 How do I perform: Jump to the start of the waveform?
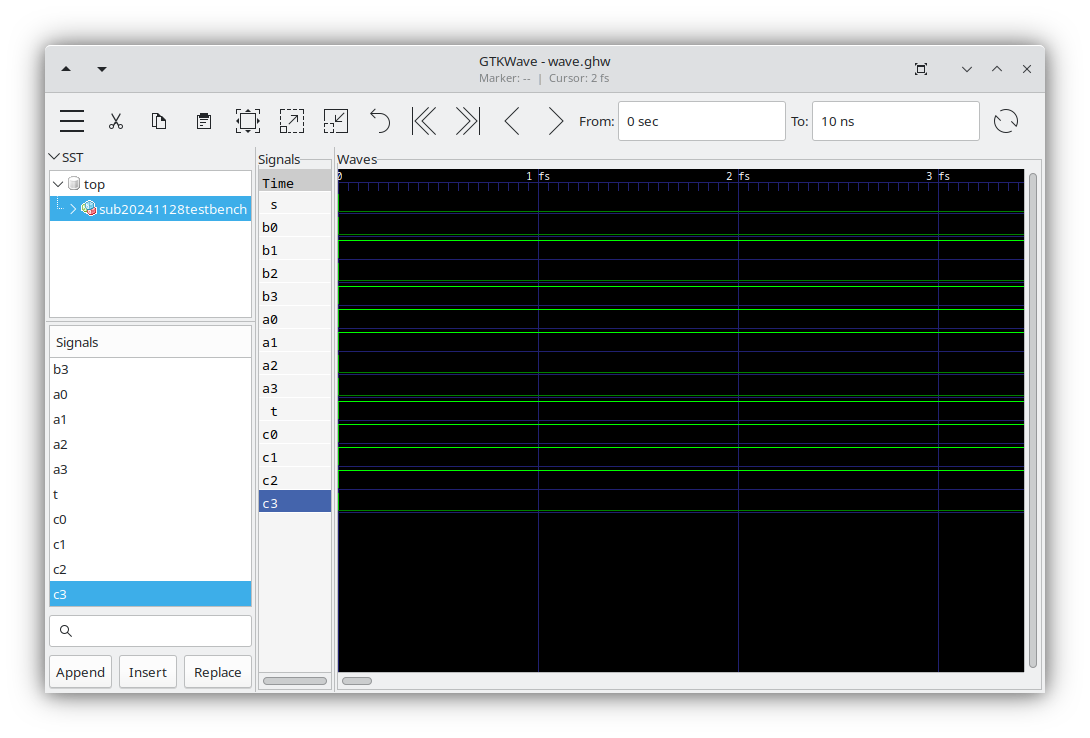point(423,120)
